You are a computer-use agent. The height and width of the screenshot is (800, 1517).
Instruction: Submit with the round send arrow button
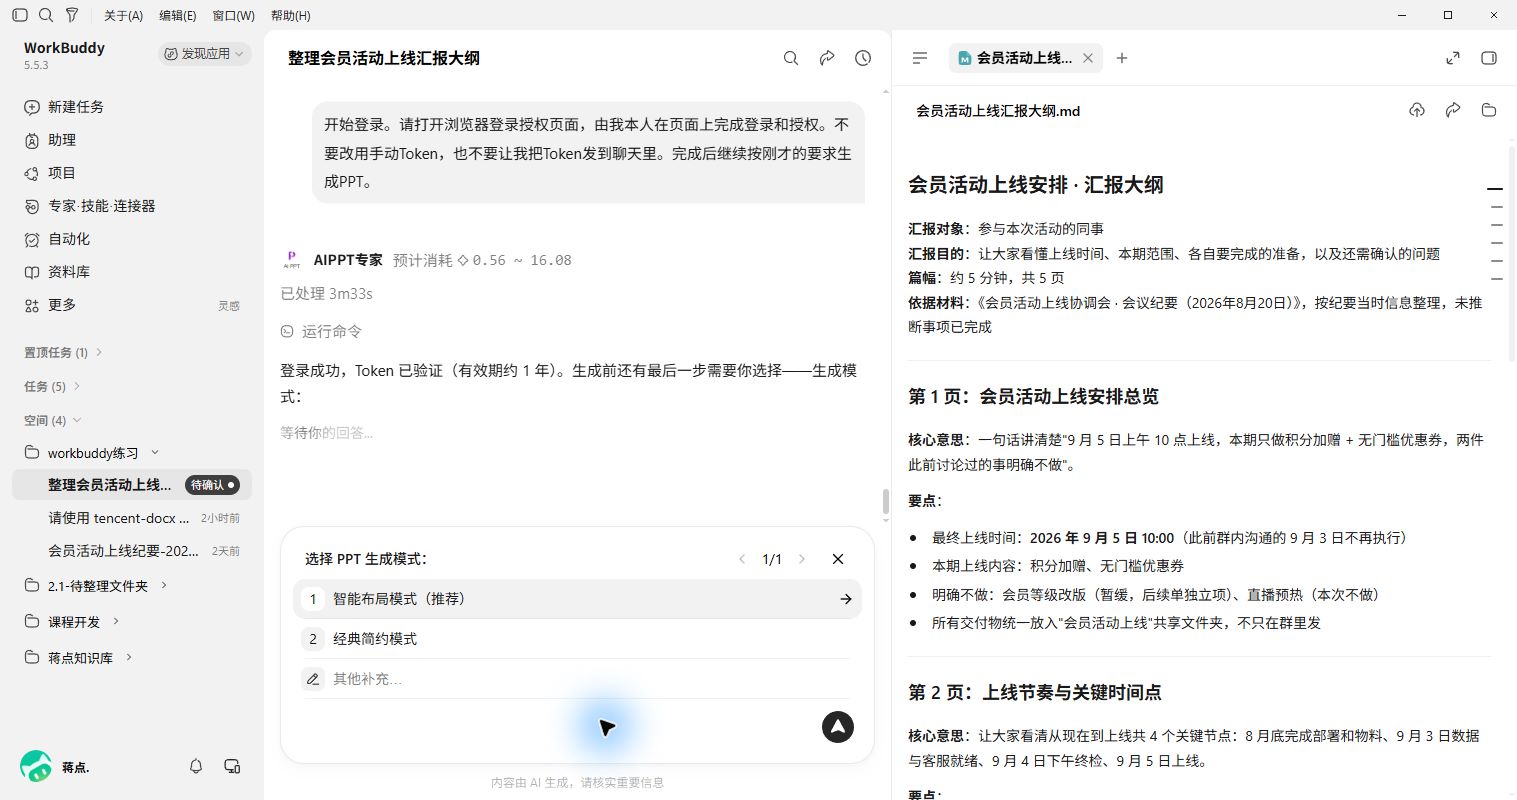[x=838, y=727]
